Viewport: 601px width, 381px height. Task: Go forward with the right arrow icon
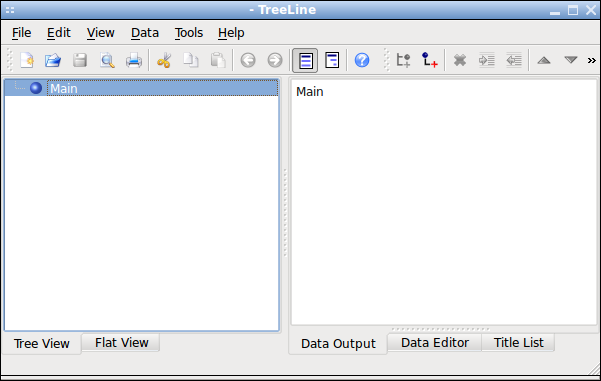pos(275,60)
